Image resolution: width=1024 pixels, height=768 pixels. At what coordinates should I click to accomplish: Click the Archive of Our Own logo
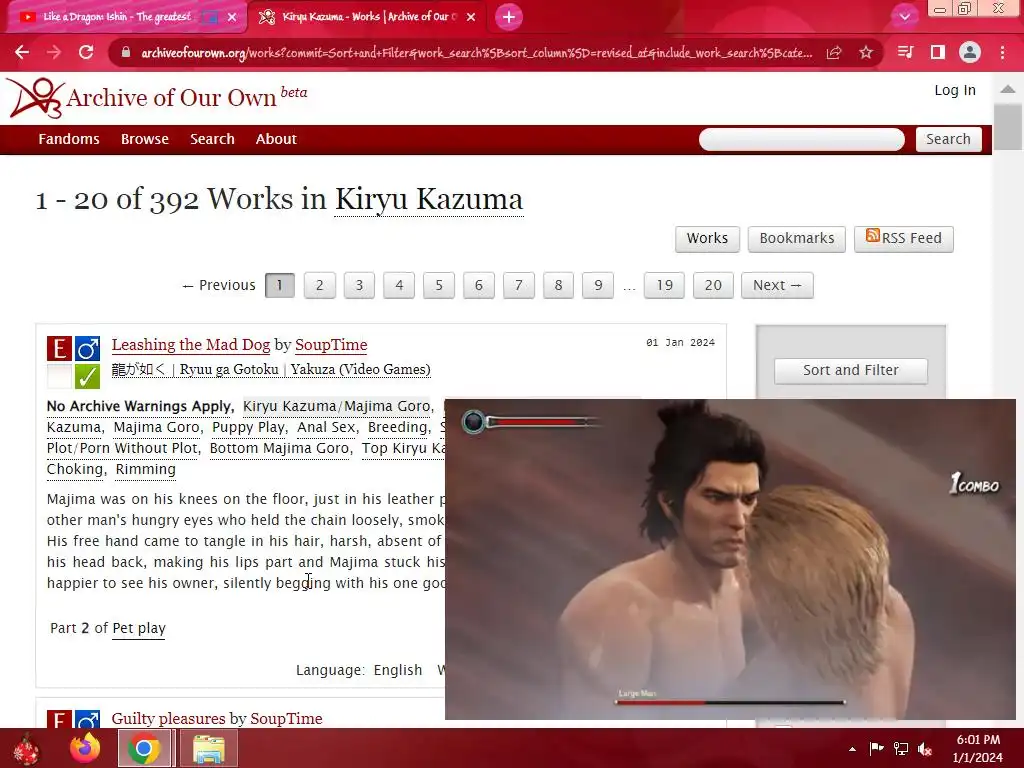157,98
